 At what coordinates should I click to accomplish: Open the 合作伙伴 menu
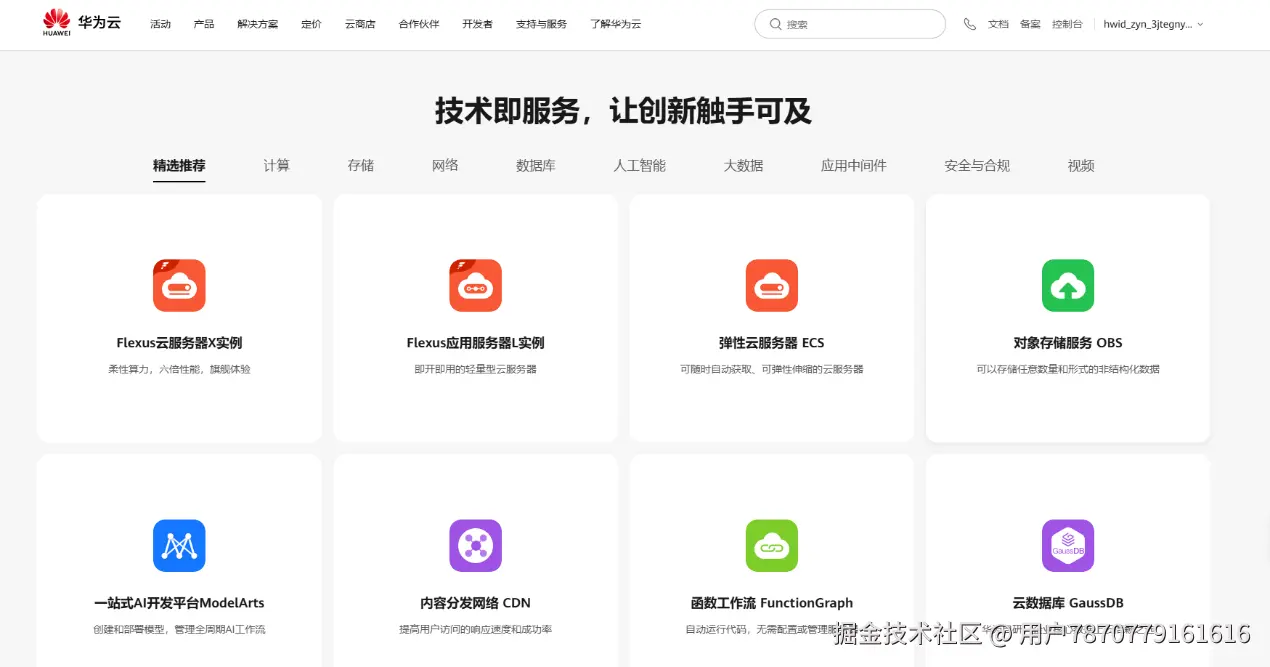pos(419,24)
